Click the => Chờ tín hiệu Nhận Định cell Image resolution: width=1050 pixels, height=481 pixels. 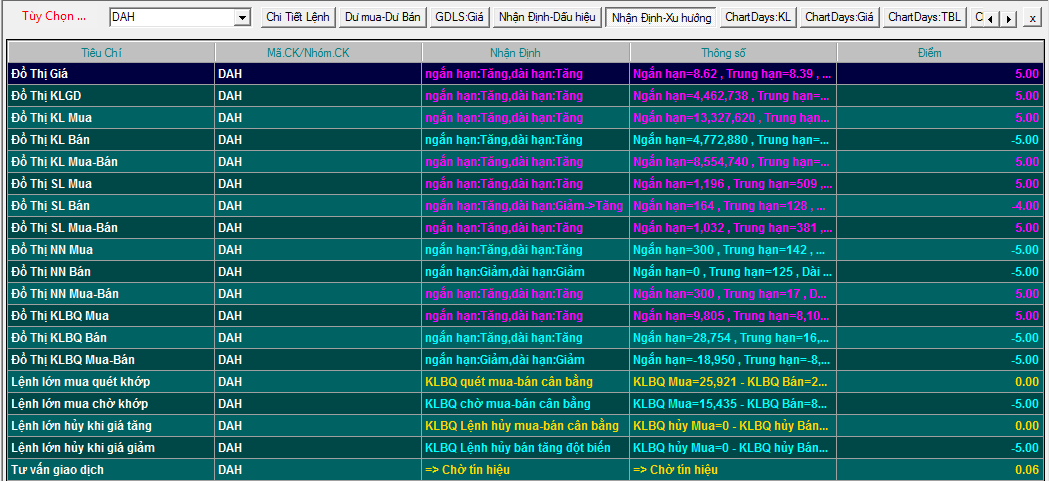coord(526,470)
